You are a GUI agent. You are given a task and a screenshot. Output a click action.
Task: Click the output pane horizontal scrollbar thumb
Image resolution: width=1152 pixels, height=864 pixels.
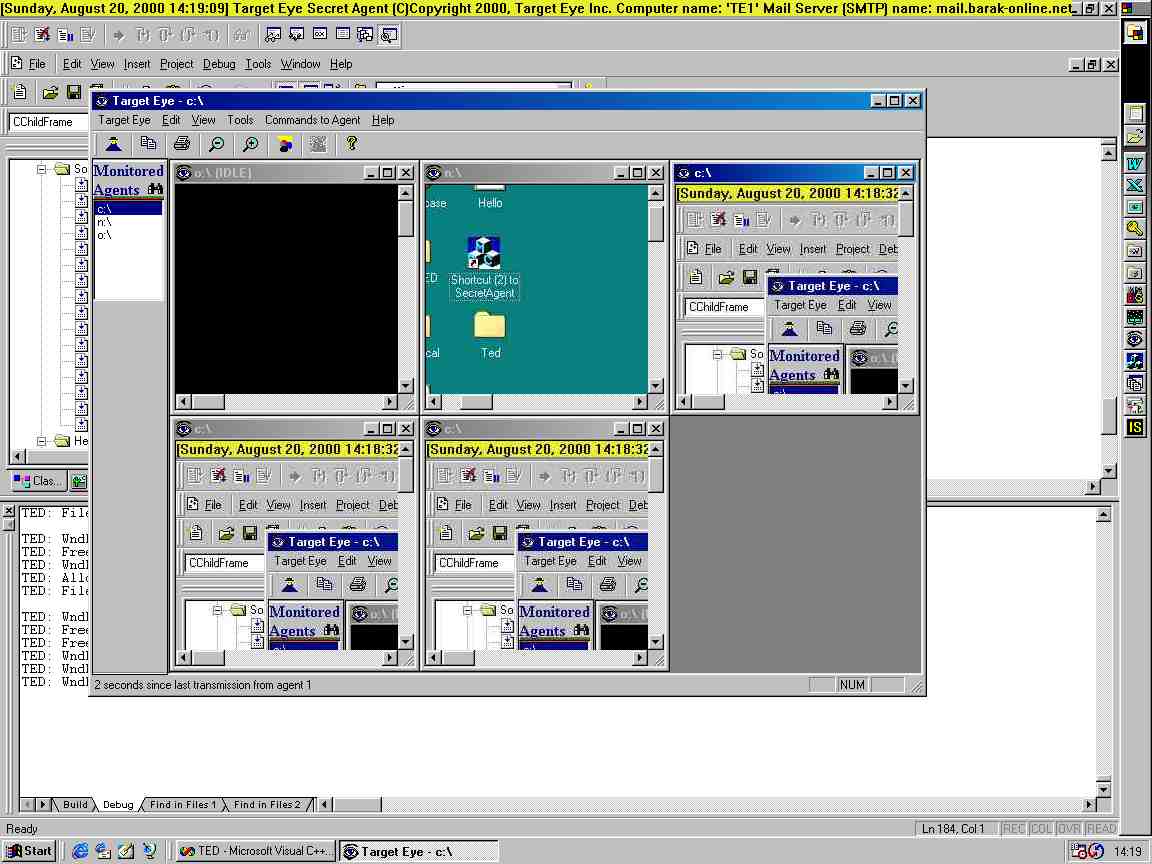point(356,804)
